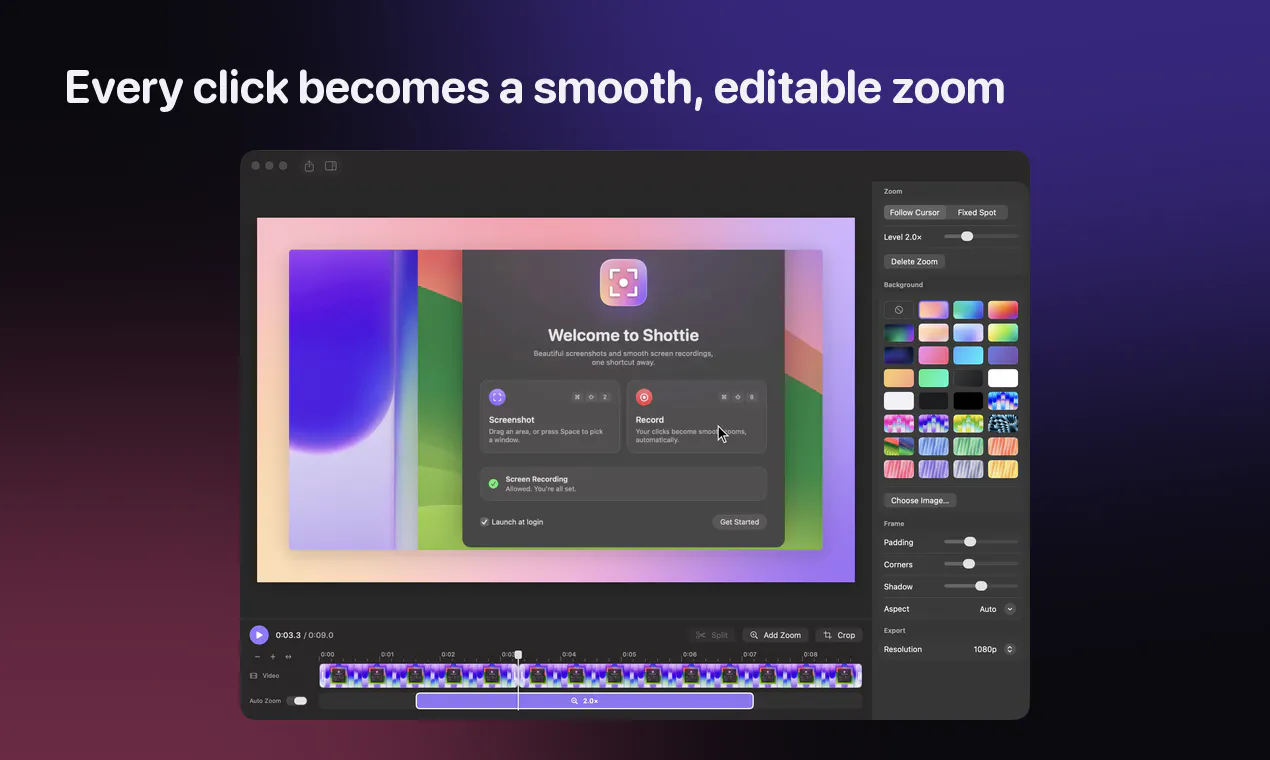The height and width of the screenshot is (760, 1270).
Task: Select Follow Cursor zoom mode
Action: point(915,212)
